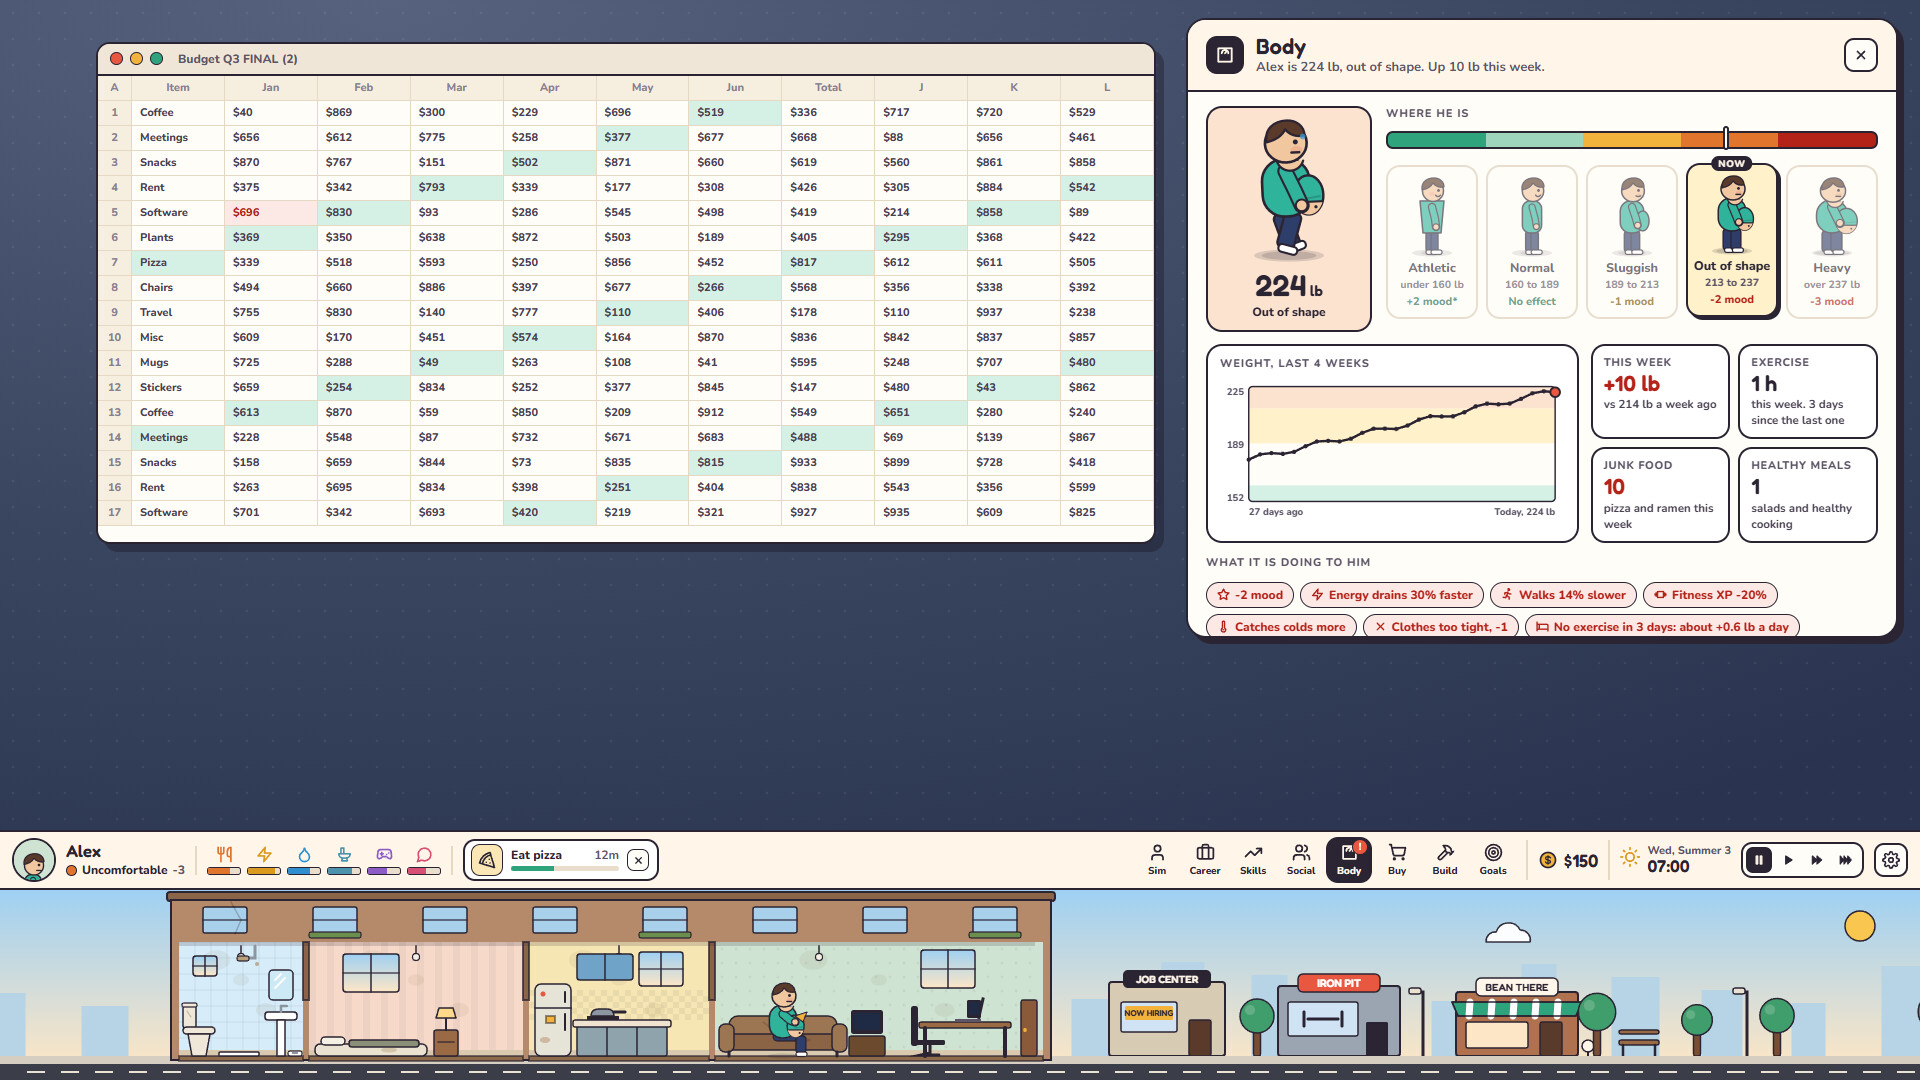
Task: Click the hygiene water drop icon
Action: point(304,854)
